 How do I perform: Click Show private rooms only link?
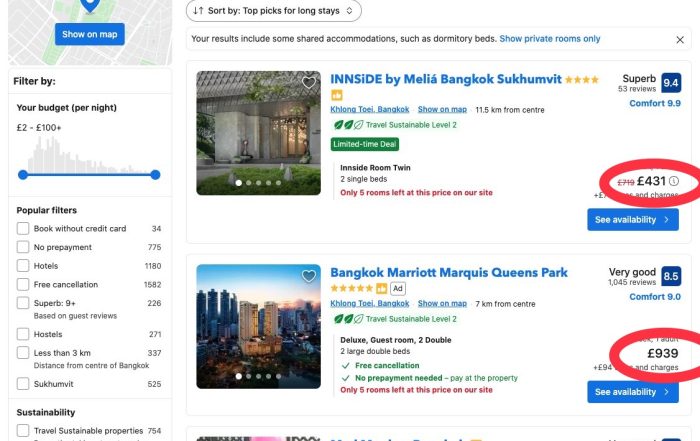pos(550,39)
